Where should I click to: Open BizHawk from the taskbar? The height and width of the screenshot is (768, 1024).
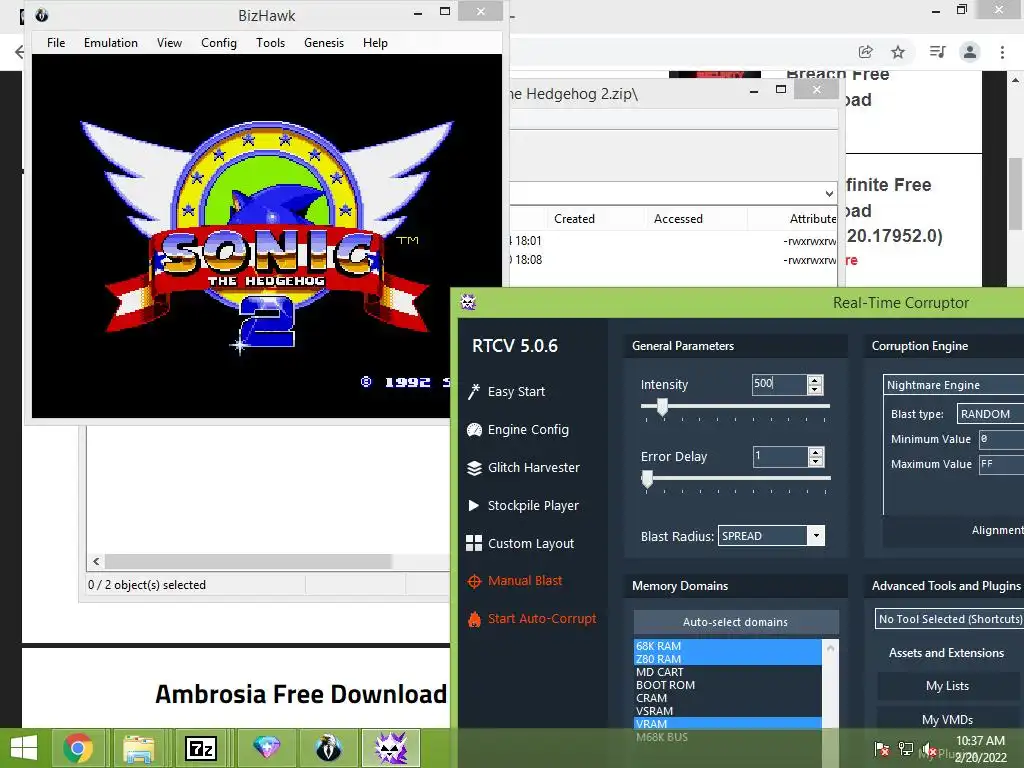(x=328, y=748)
